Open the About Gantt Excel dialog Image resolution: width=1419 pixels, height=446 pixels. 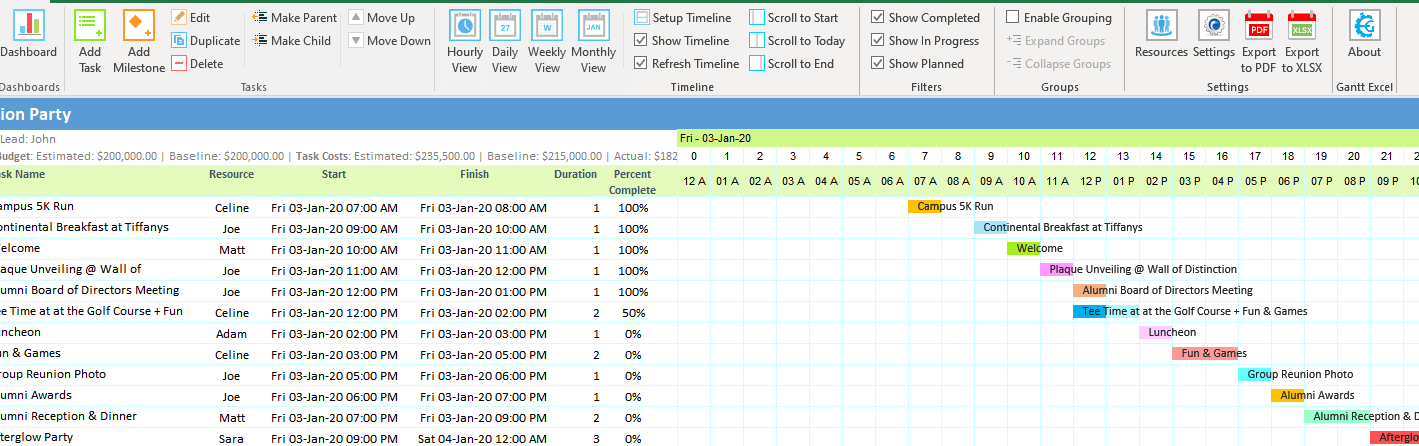(x=1364, y=27)
